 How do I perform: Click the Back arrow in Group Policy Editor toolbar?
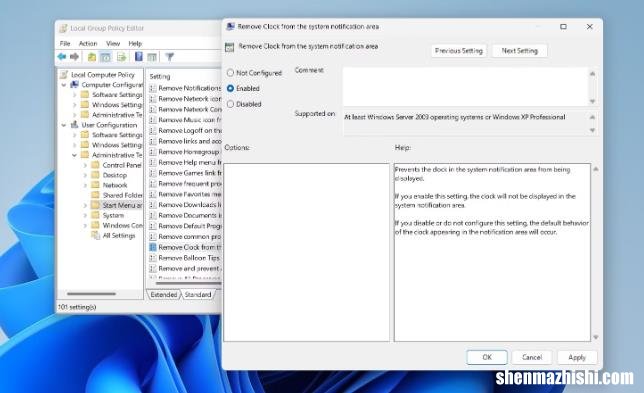pyautogui.click(x=62, y=57)
